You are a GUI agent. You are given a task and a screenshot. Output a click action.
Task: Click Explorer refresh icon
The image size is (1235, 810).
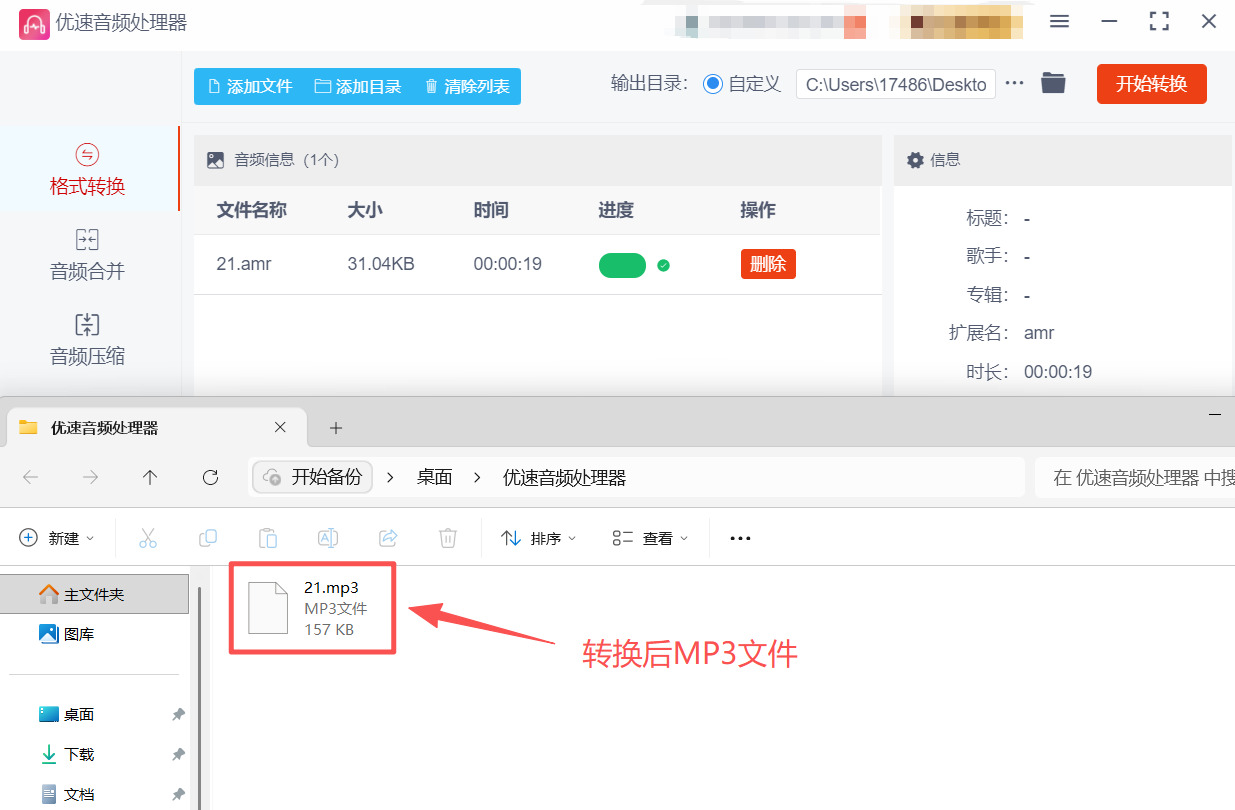coord(210,477)
